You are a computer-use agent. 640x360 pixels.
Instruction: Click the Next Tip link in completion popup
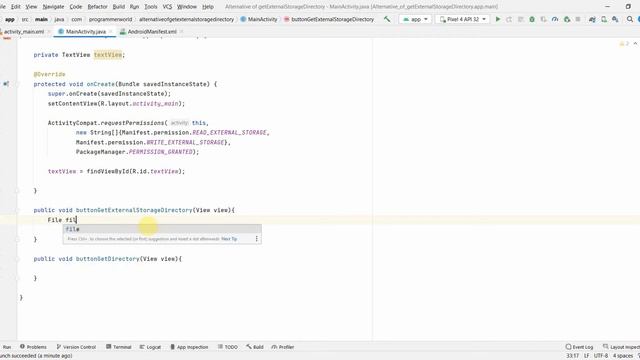[x=229, y=239]
